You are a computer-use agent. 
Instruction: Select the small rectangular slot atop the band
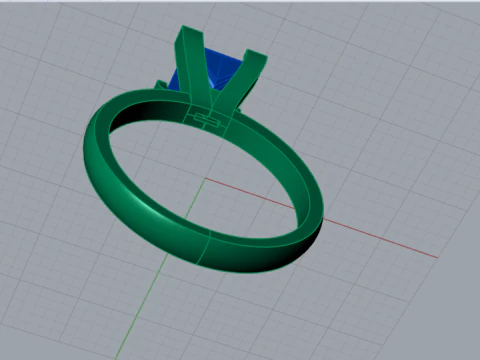(207, 120)
